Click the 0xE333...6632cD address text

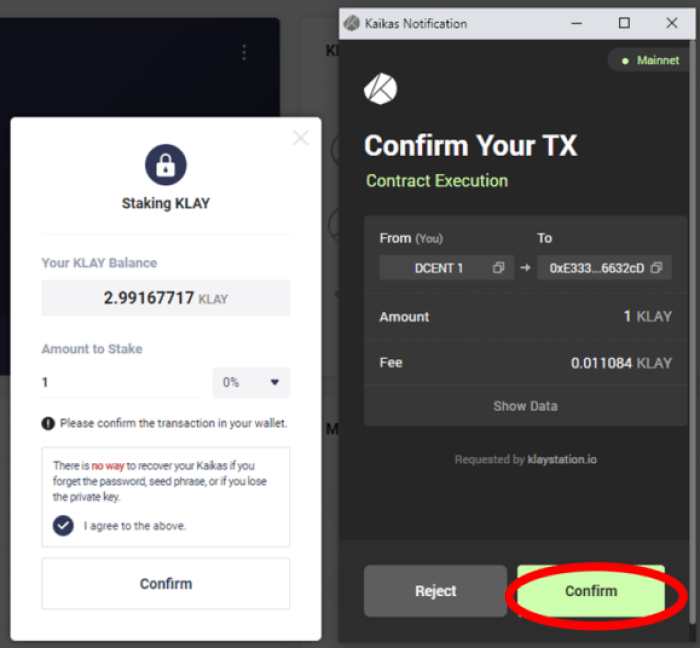[596, 268]
